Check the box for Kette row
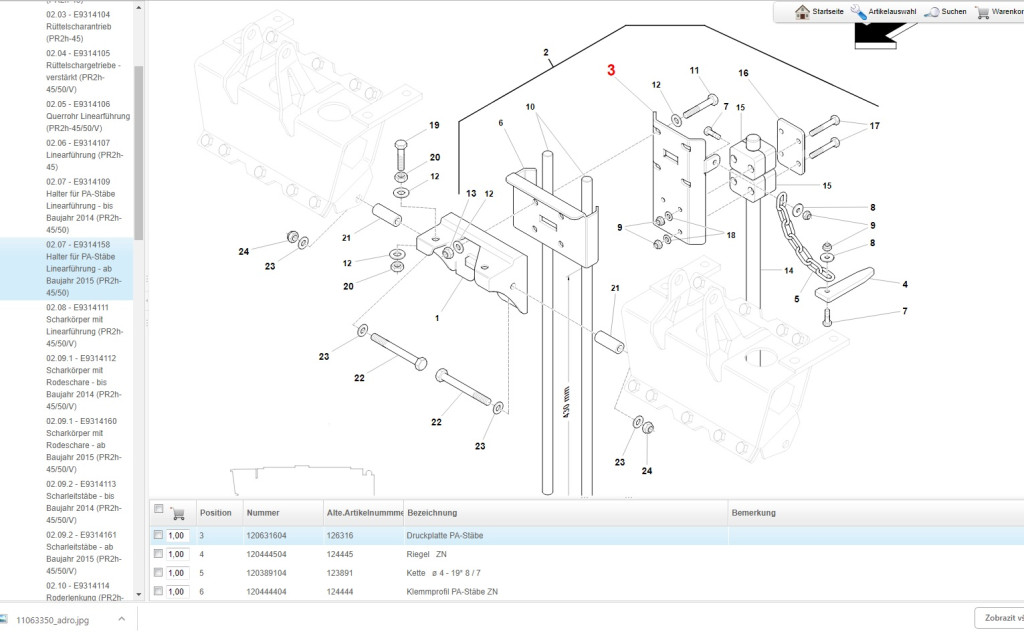Viewport: 1024px width, 634px height. point(158,573)
